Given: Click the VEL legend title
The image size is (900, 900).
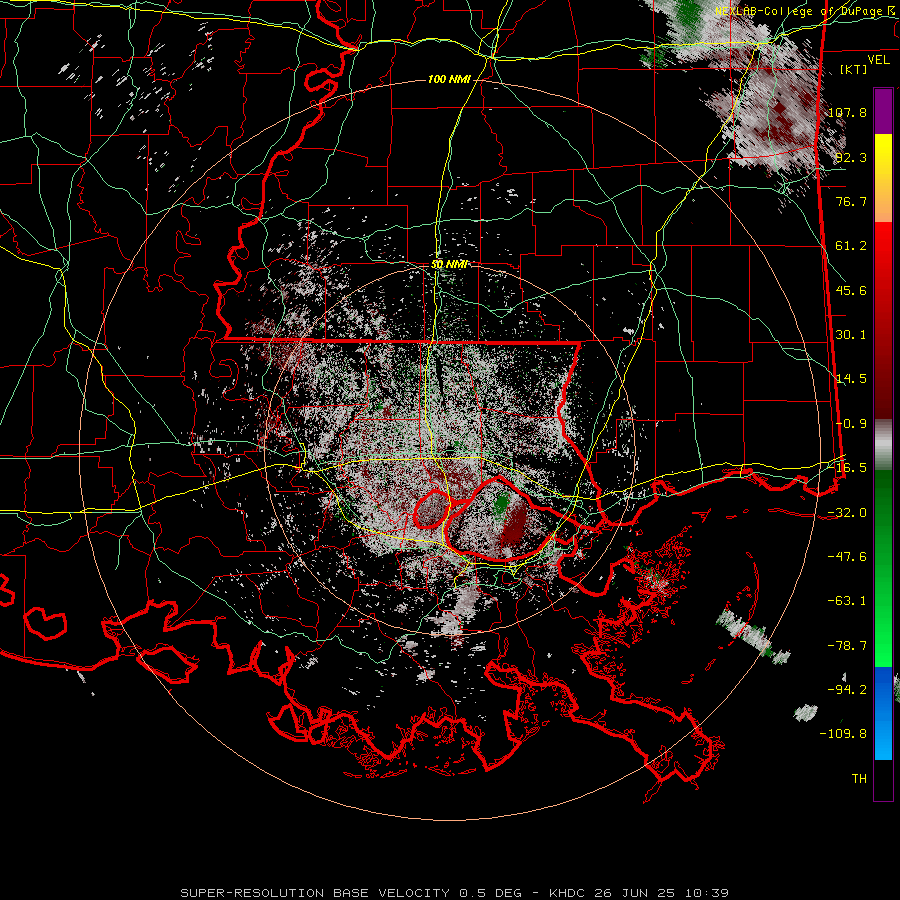Looking at the screenshot, I should (x=878, y=60).
